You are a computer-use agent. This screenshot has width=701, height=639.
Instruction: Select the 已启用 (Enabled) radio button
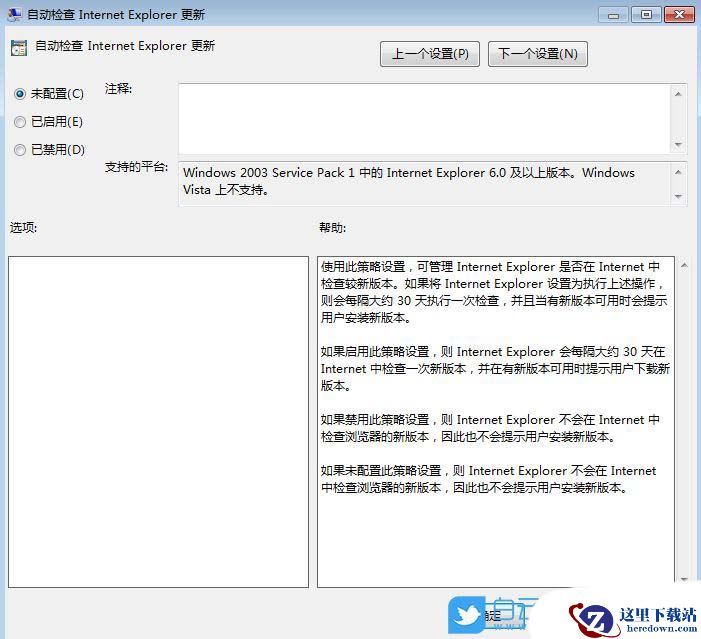(20, 122)
